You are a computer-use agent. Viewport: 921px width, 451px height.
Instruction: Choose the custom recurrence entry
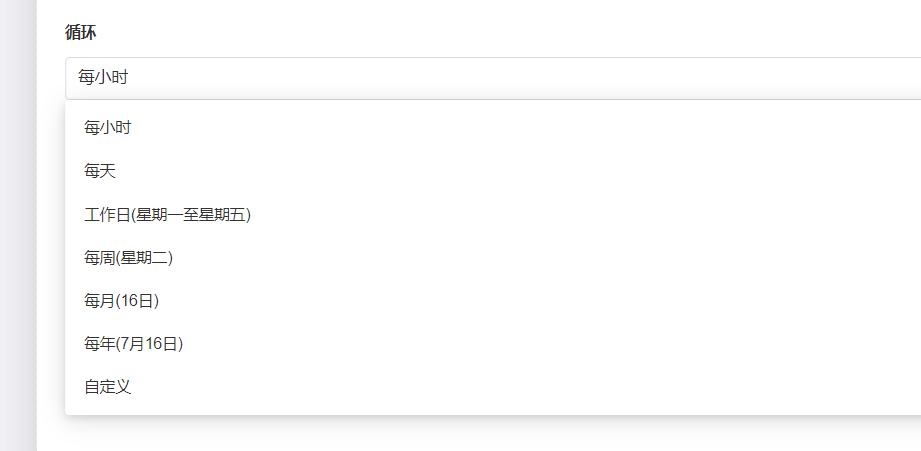pos(108,387)
